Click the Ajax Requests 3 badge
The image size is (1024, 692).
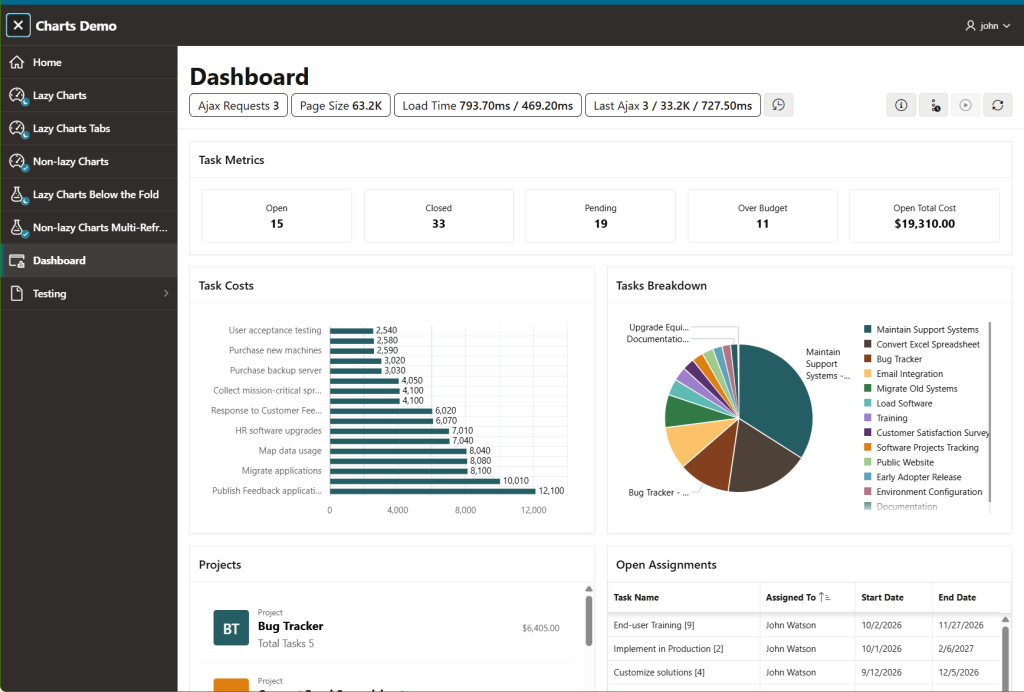(x=238, y=106)
